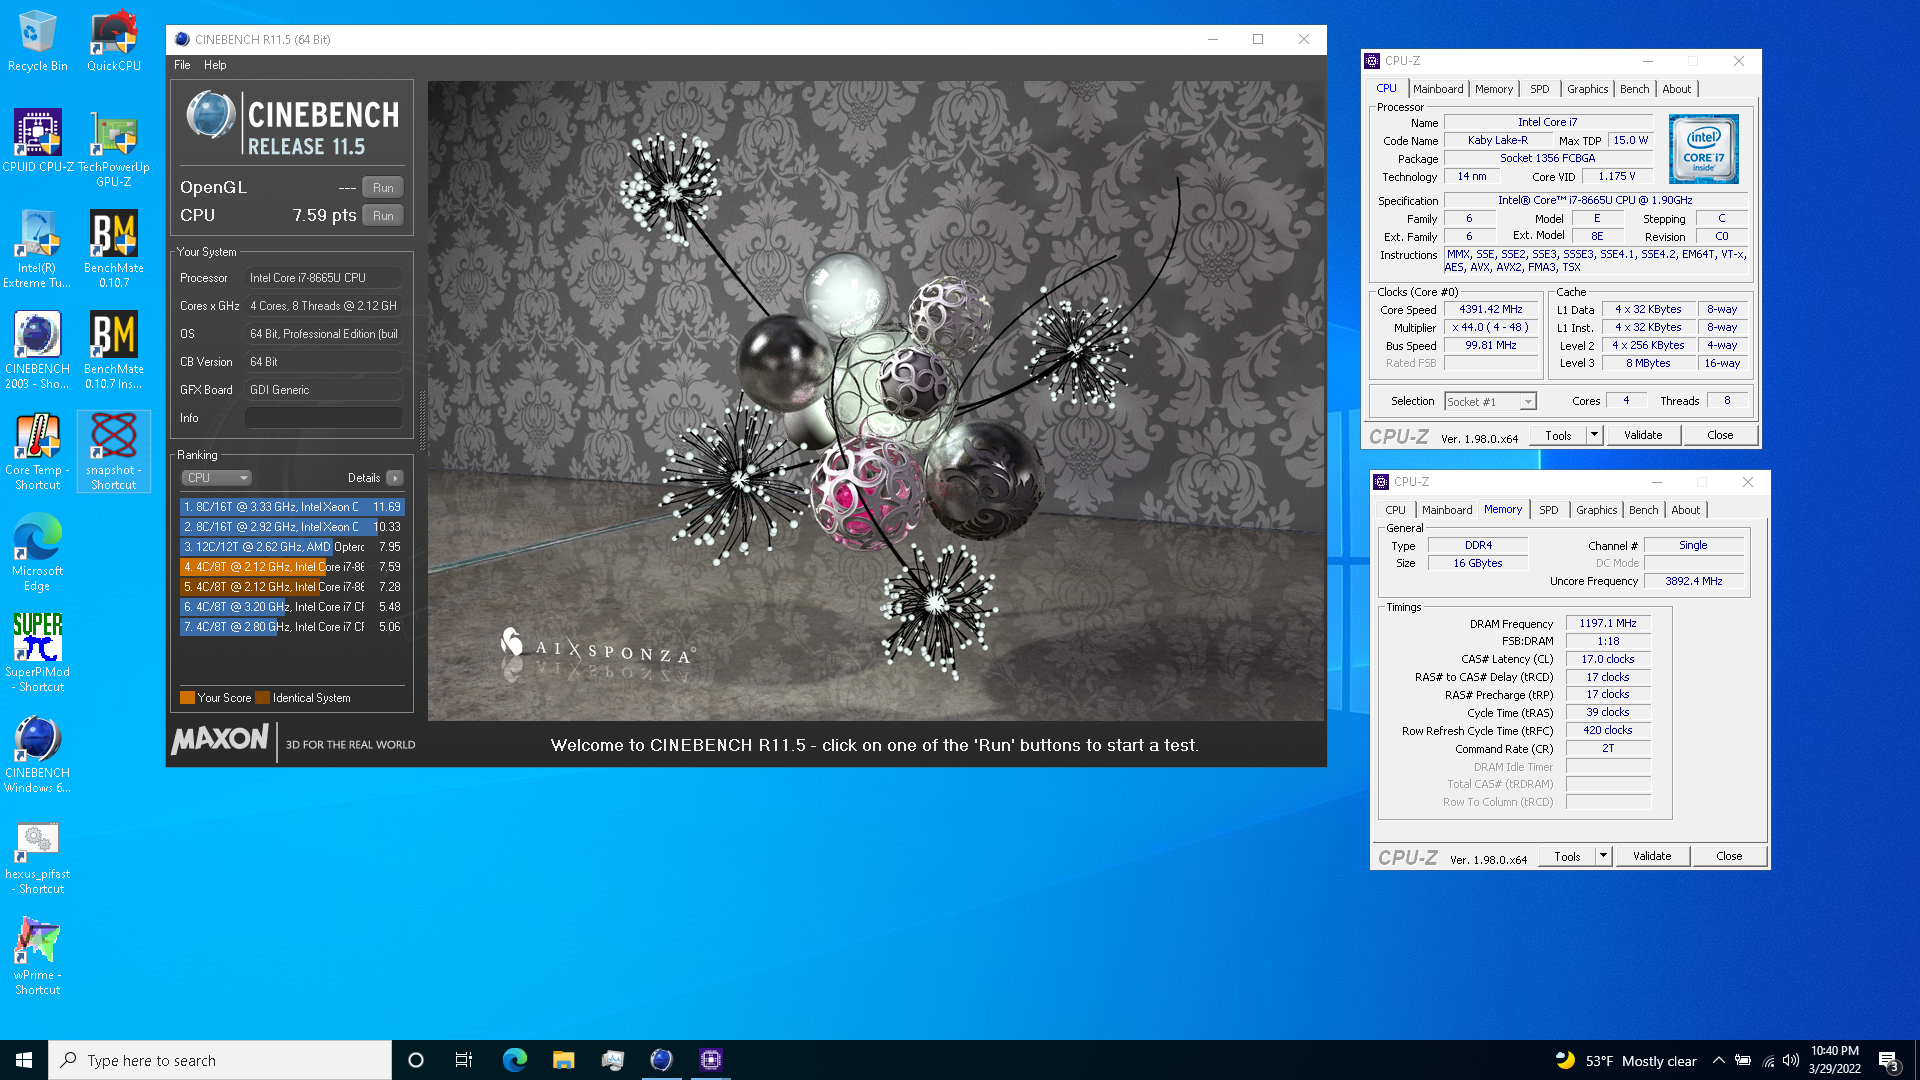Switch to CPU tab in bottom CPU-Z
This screenshot has width=1920, height=1080.
(1395, 510)
